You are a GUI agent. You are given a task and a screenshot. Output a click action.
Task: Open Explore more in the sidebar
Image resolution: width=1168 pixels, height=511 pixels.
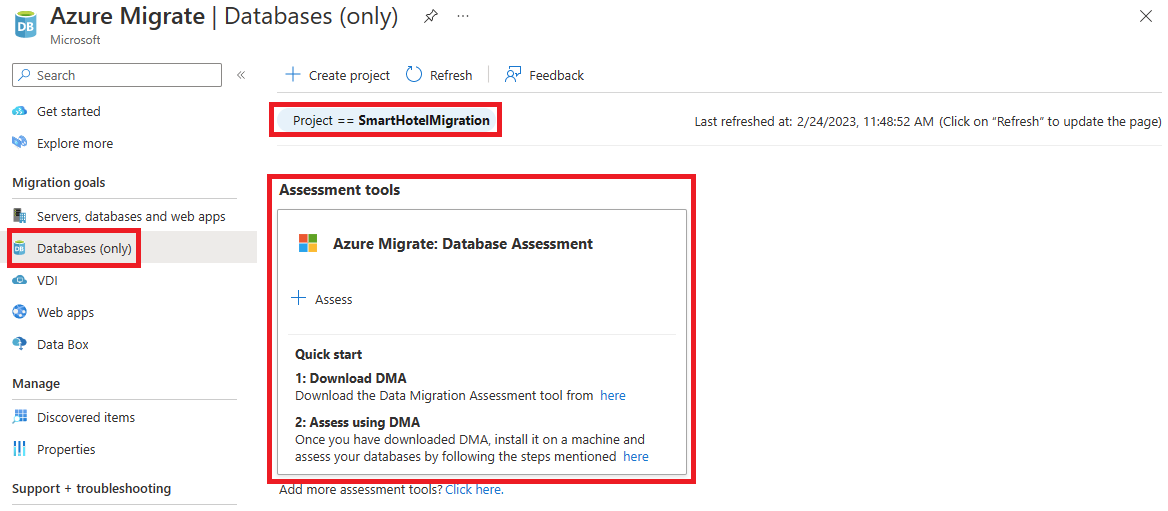[x=75, y=143]
